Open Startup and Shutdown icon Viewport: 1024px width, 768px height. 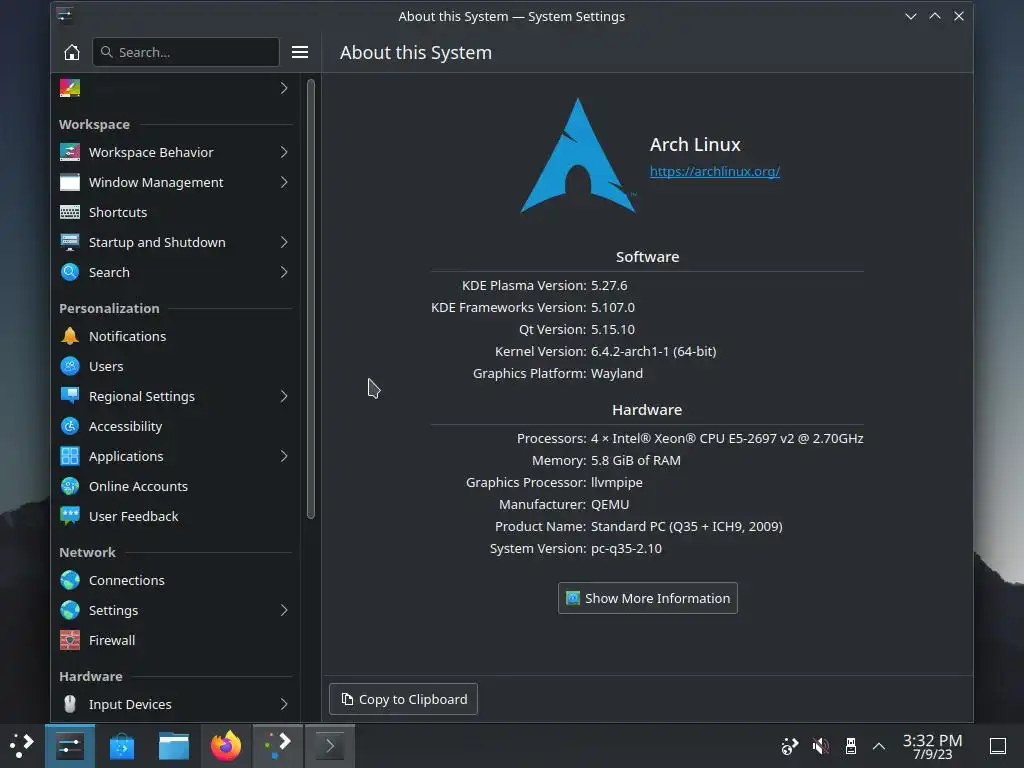pos(70,242)
